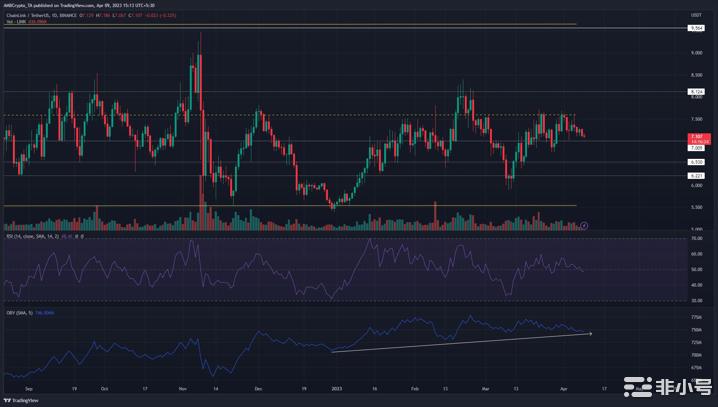Click the arrowhead on the OBV trendline
This screenshot has height=407, width=718.
coord(590,331)
